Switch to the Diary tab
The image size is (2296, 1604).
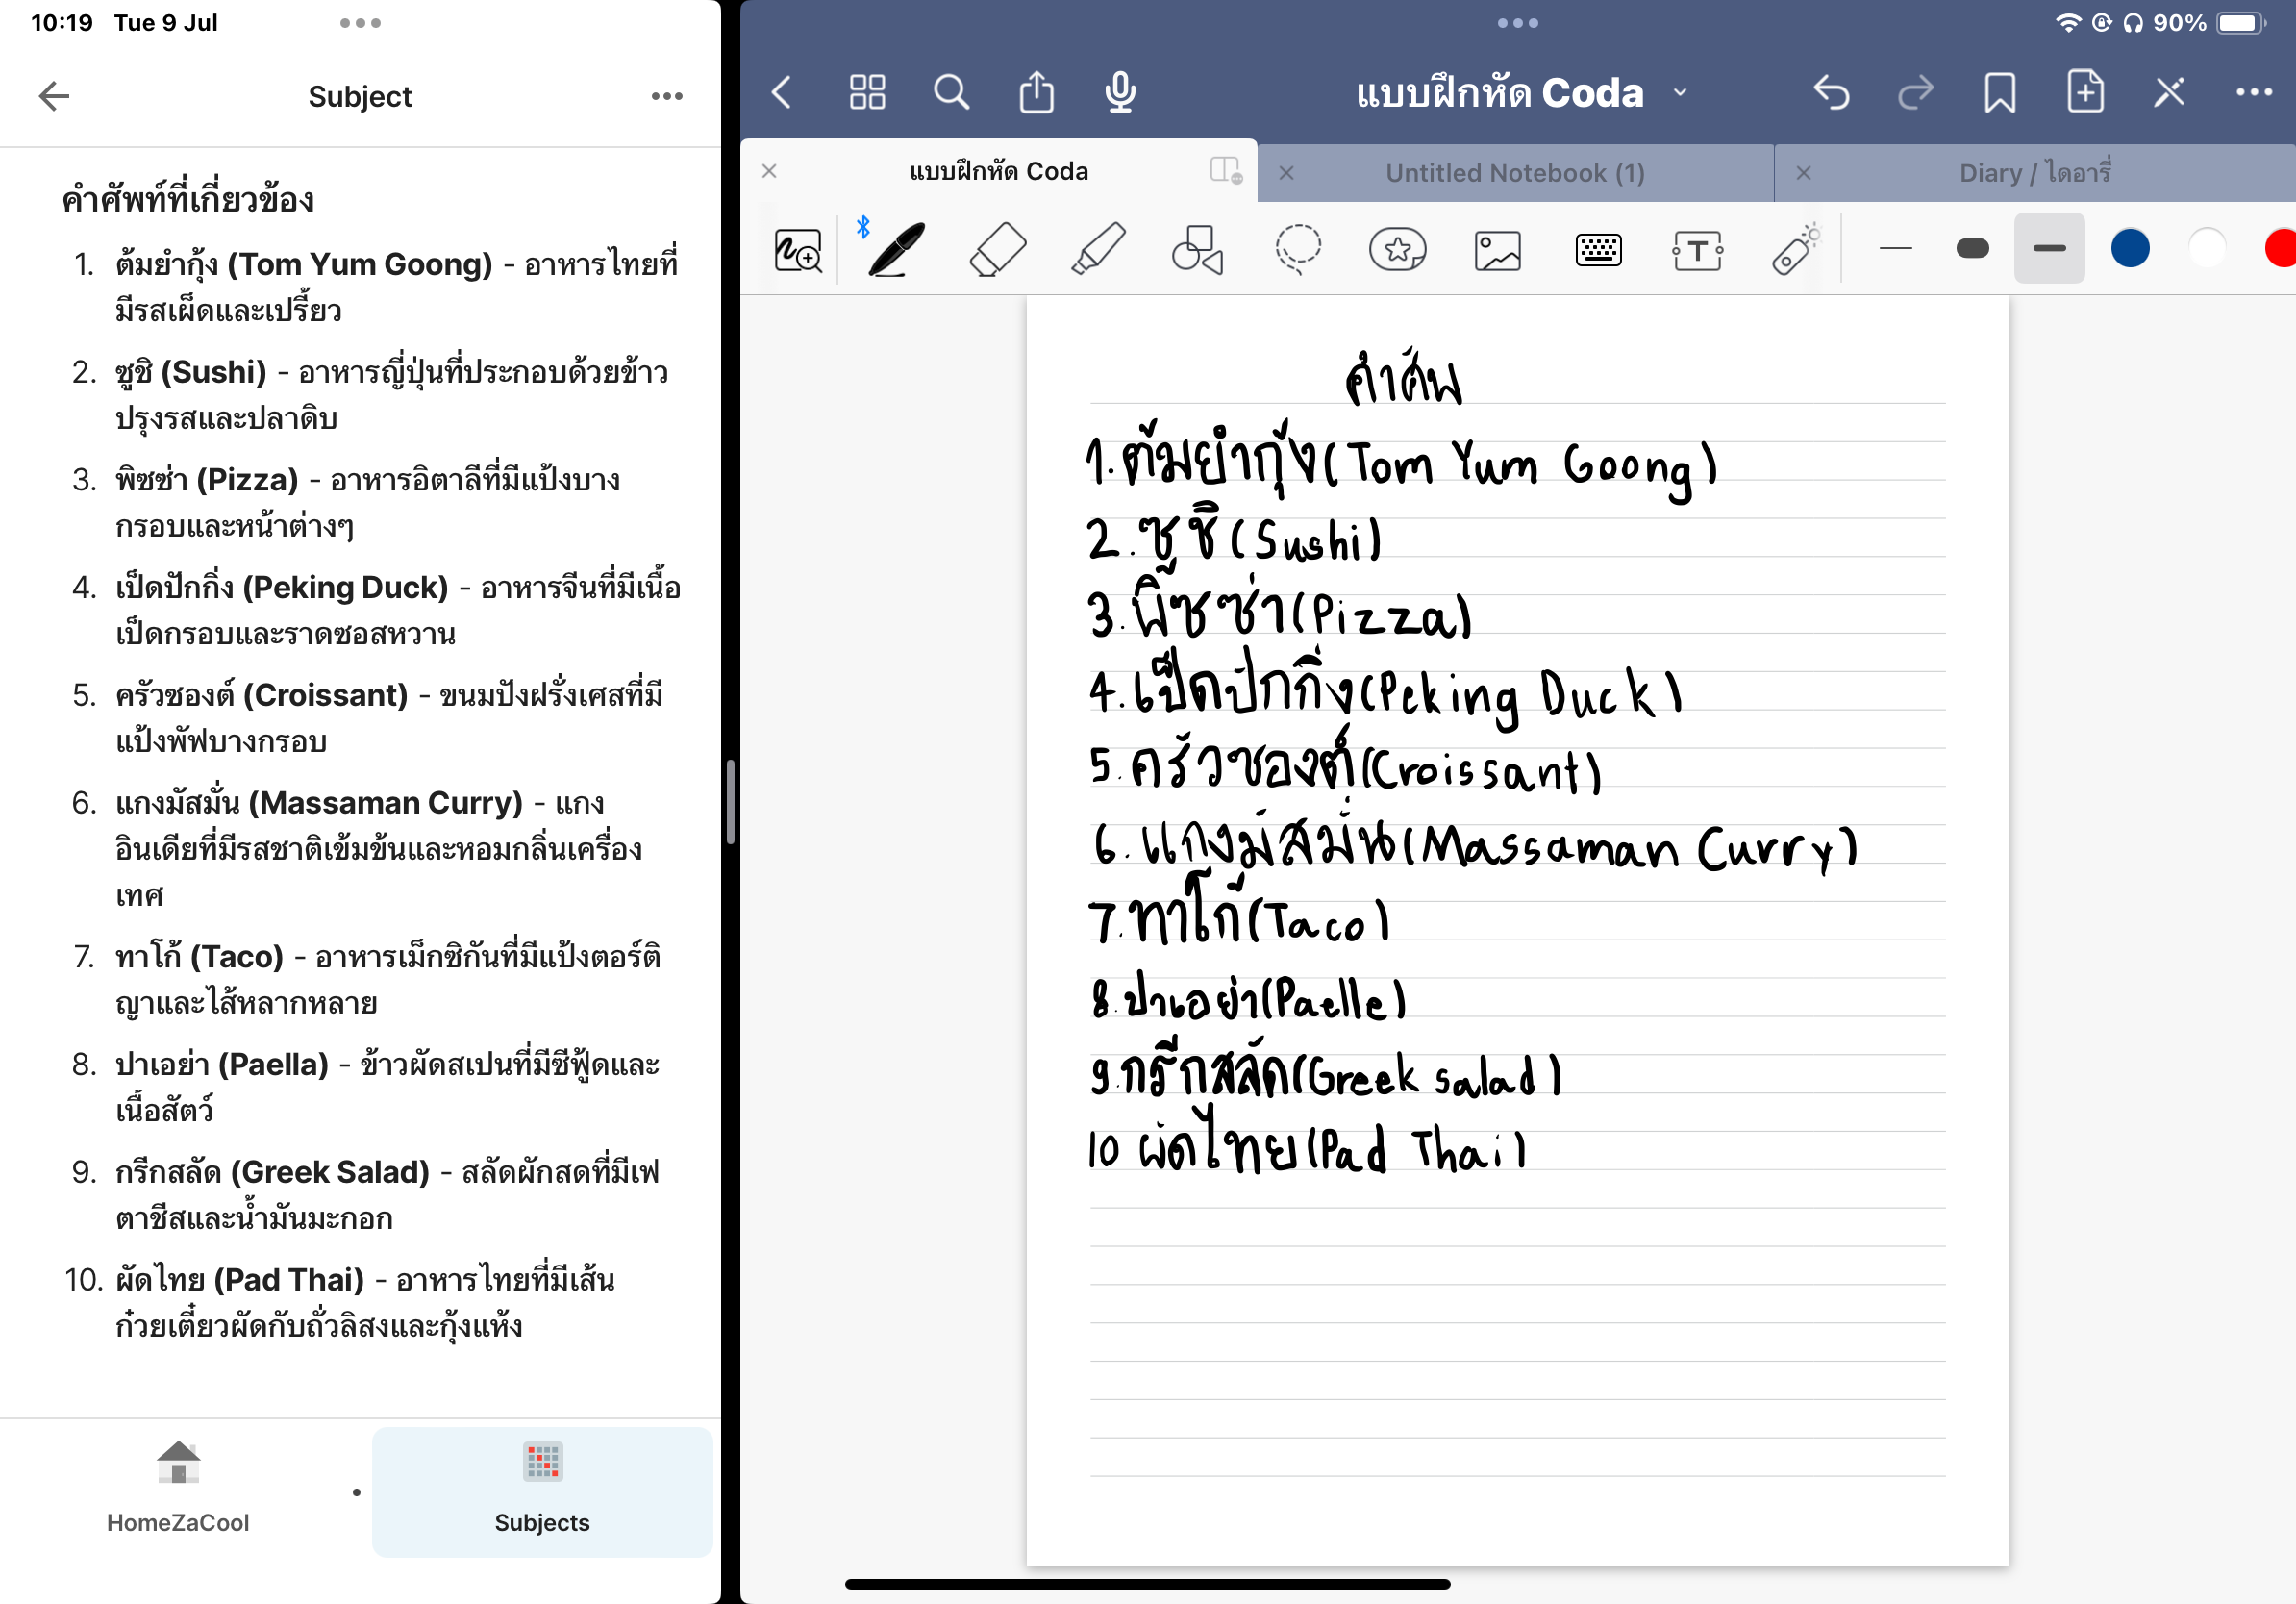click(2034, 173)
